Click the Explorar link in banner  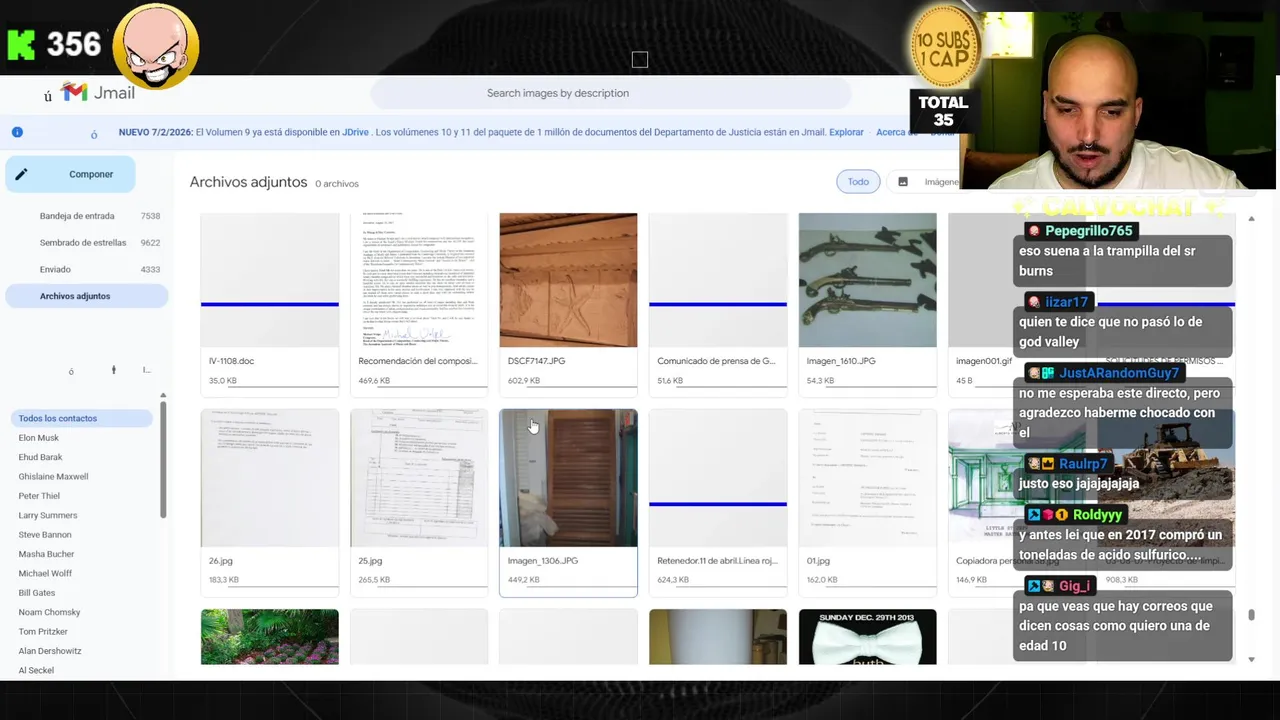(x=846, y=132)
